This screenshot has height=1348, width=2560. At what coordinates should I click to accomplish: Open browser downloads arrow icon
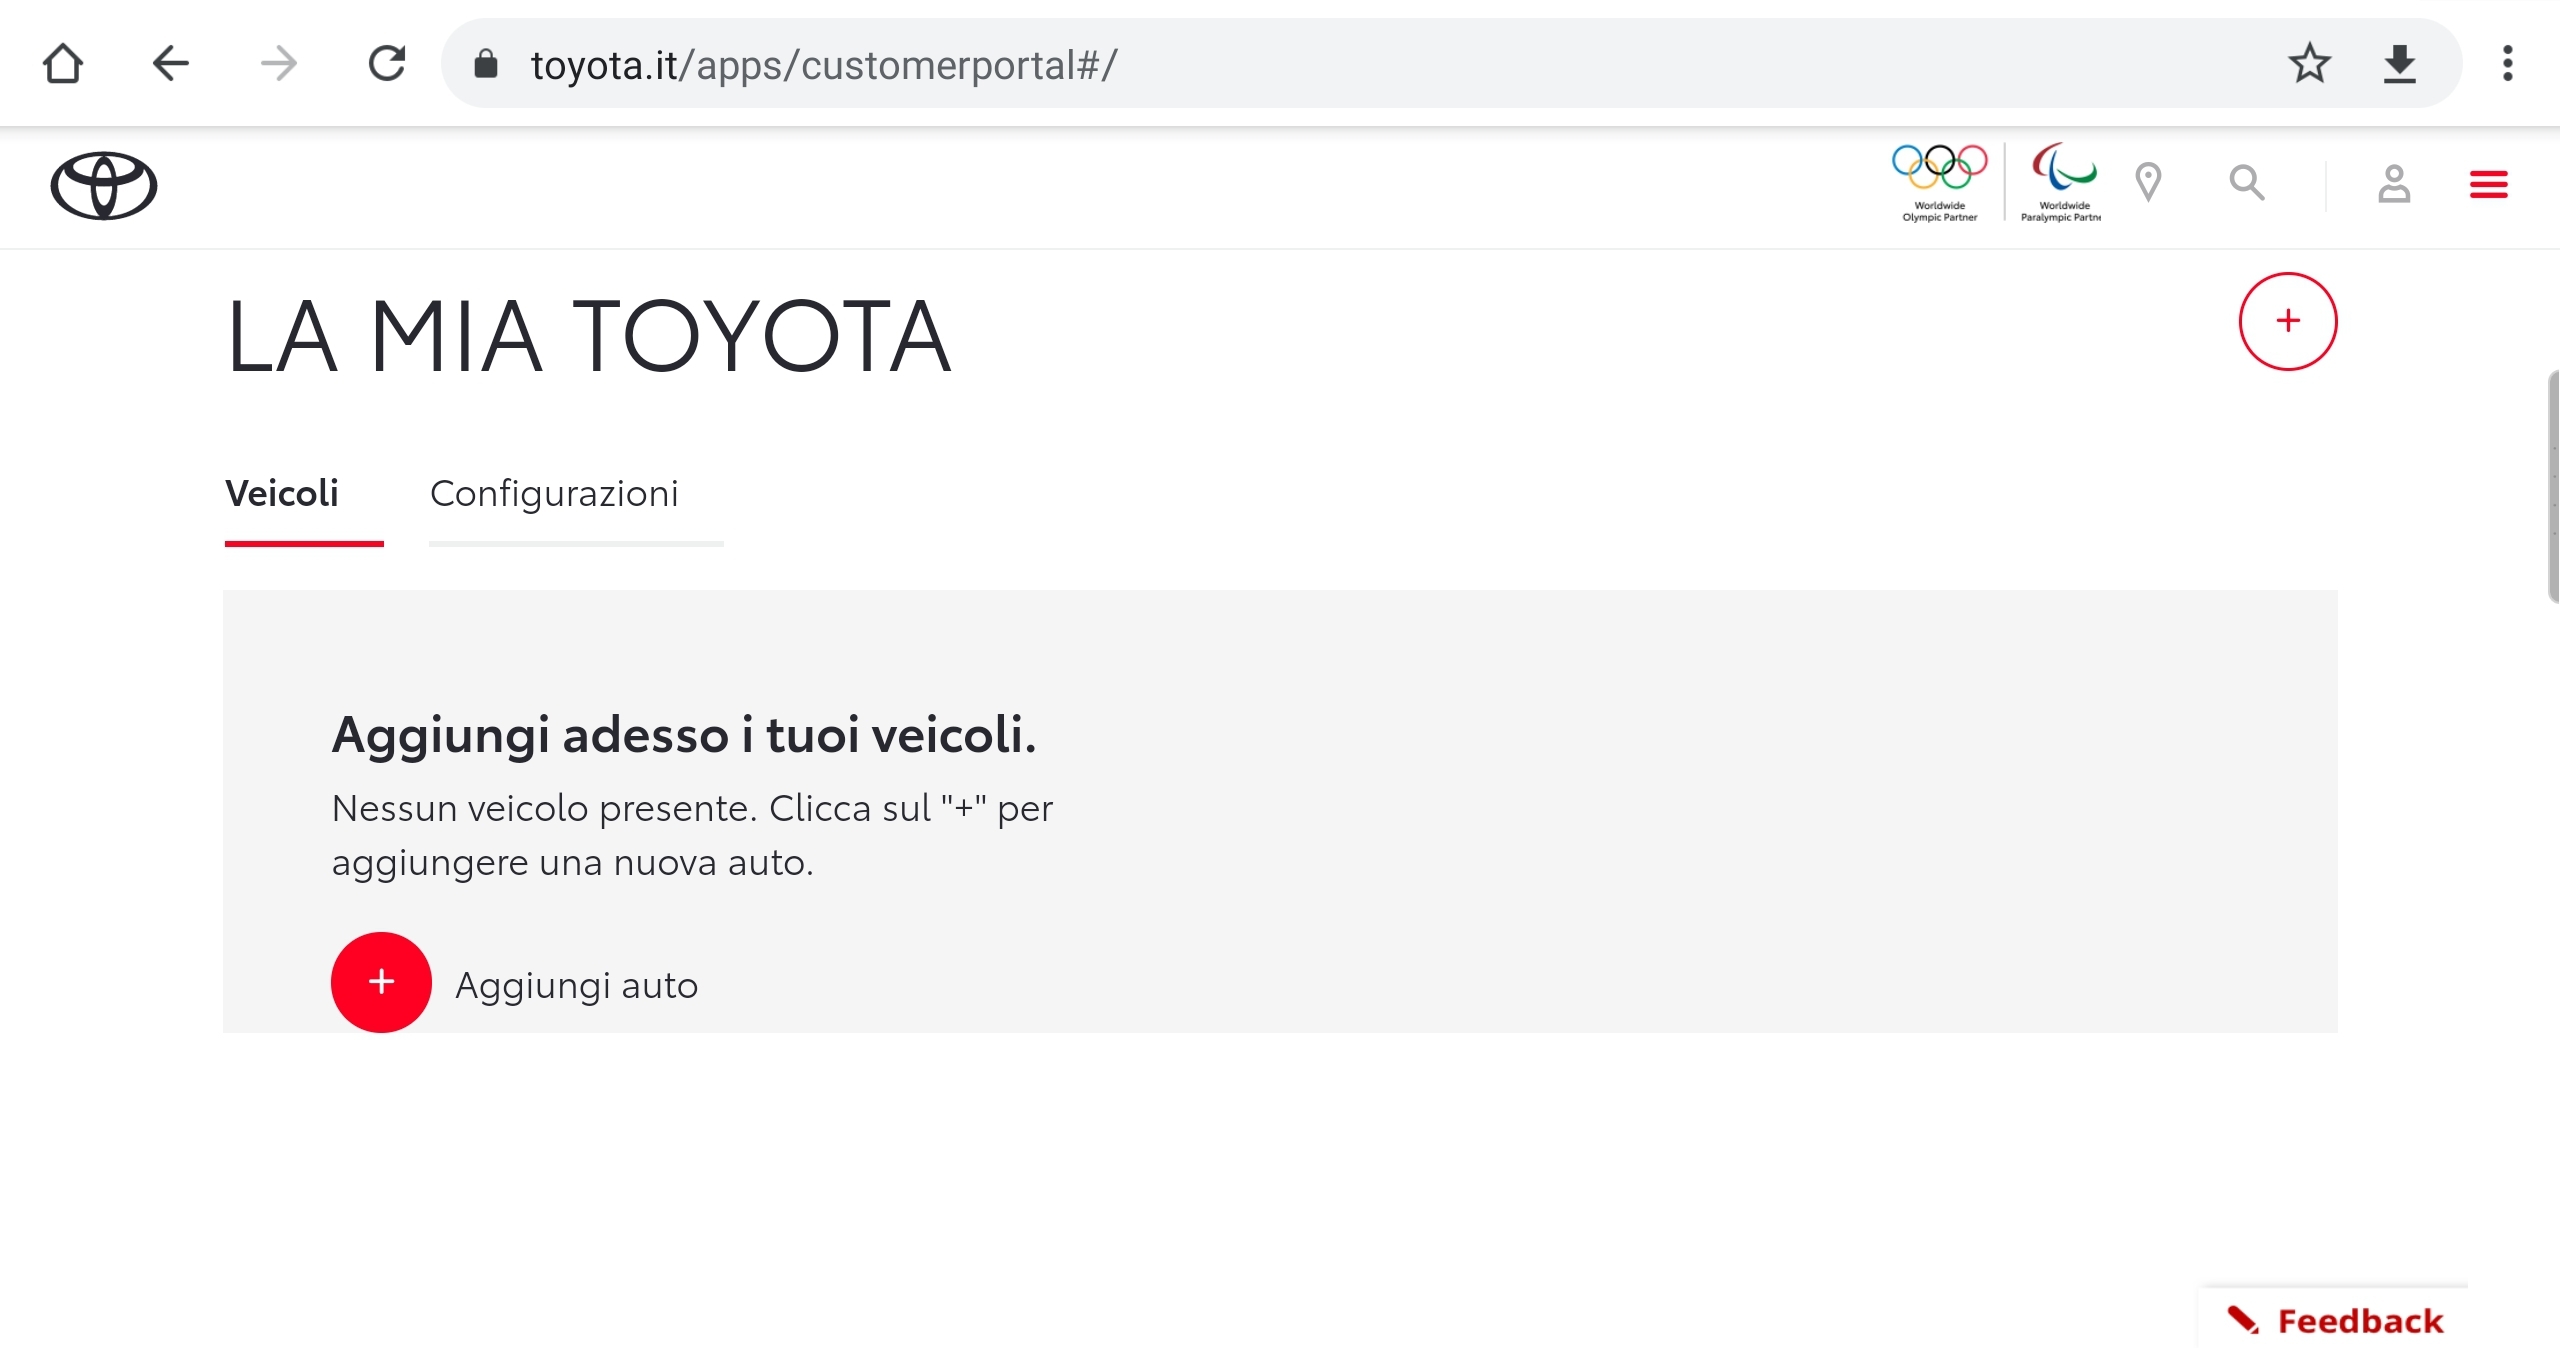pyautogui.click(x=2399, y=64)
